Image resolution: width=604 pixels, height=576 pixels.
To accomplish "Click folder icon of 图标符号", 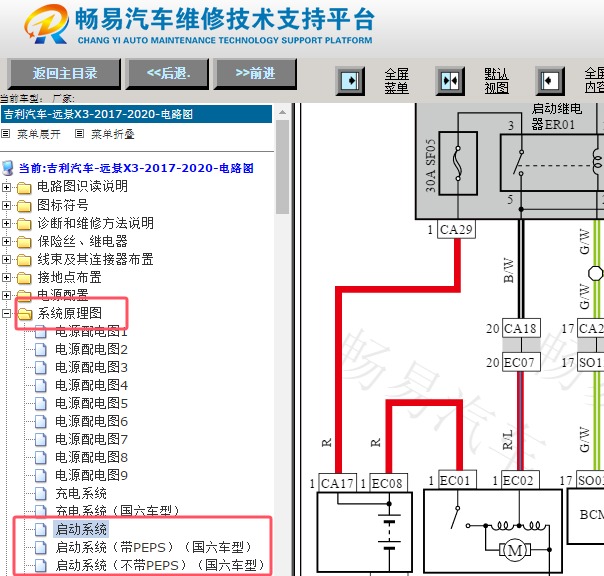I will click(24, 206).
